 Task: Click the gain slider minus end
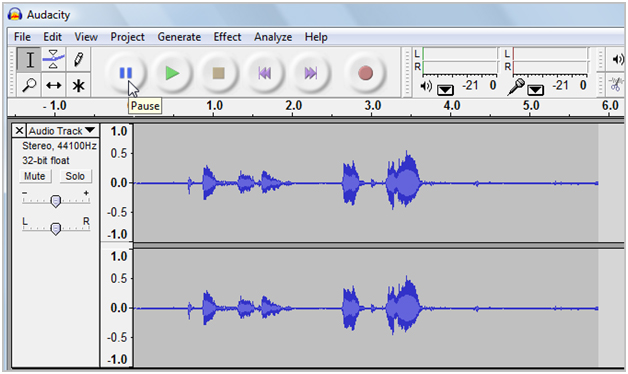[x=25, y=193]
